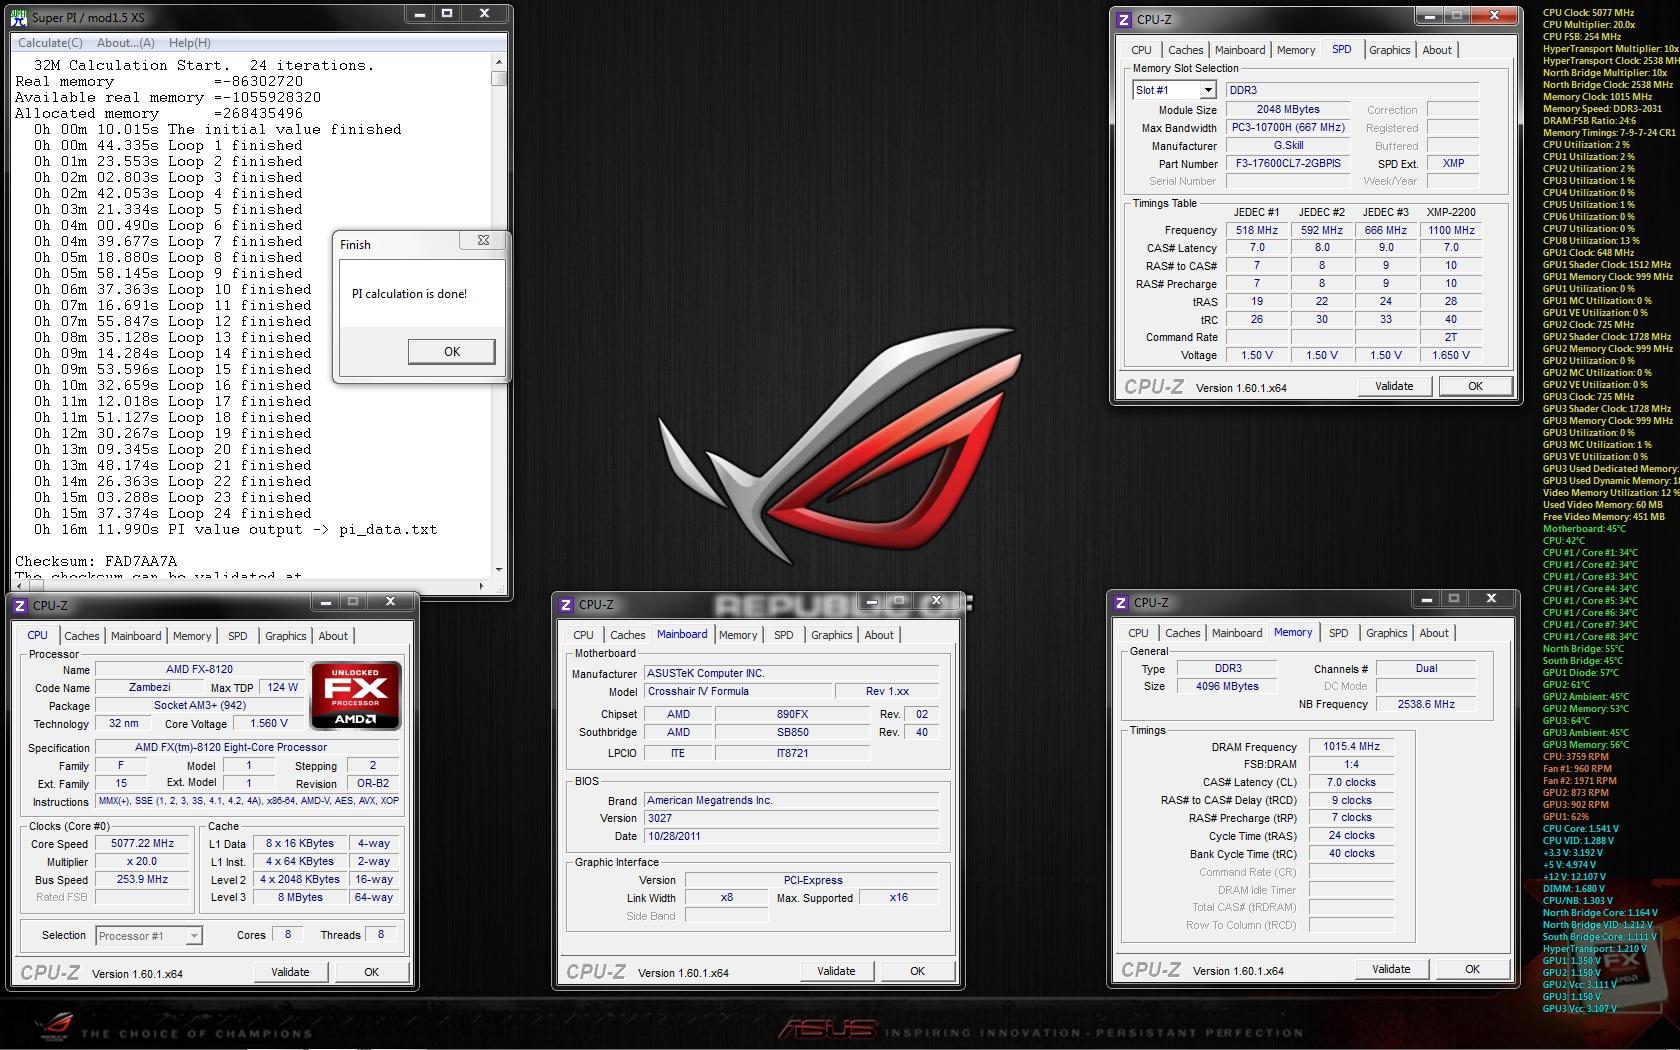The image size is (1680, 1050).
Task: Open About menu in Super PI
Action: [x=126, y=43]
